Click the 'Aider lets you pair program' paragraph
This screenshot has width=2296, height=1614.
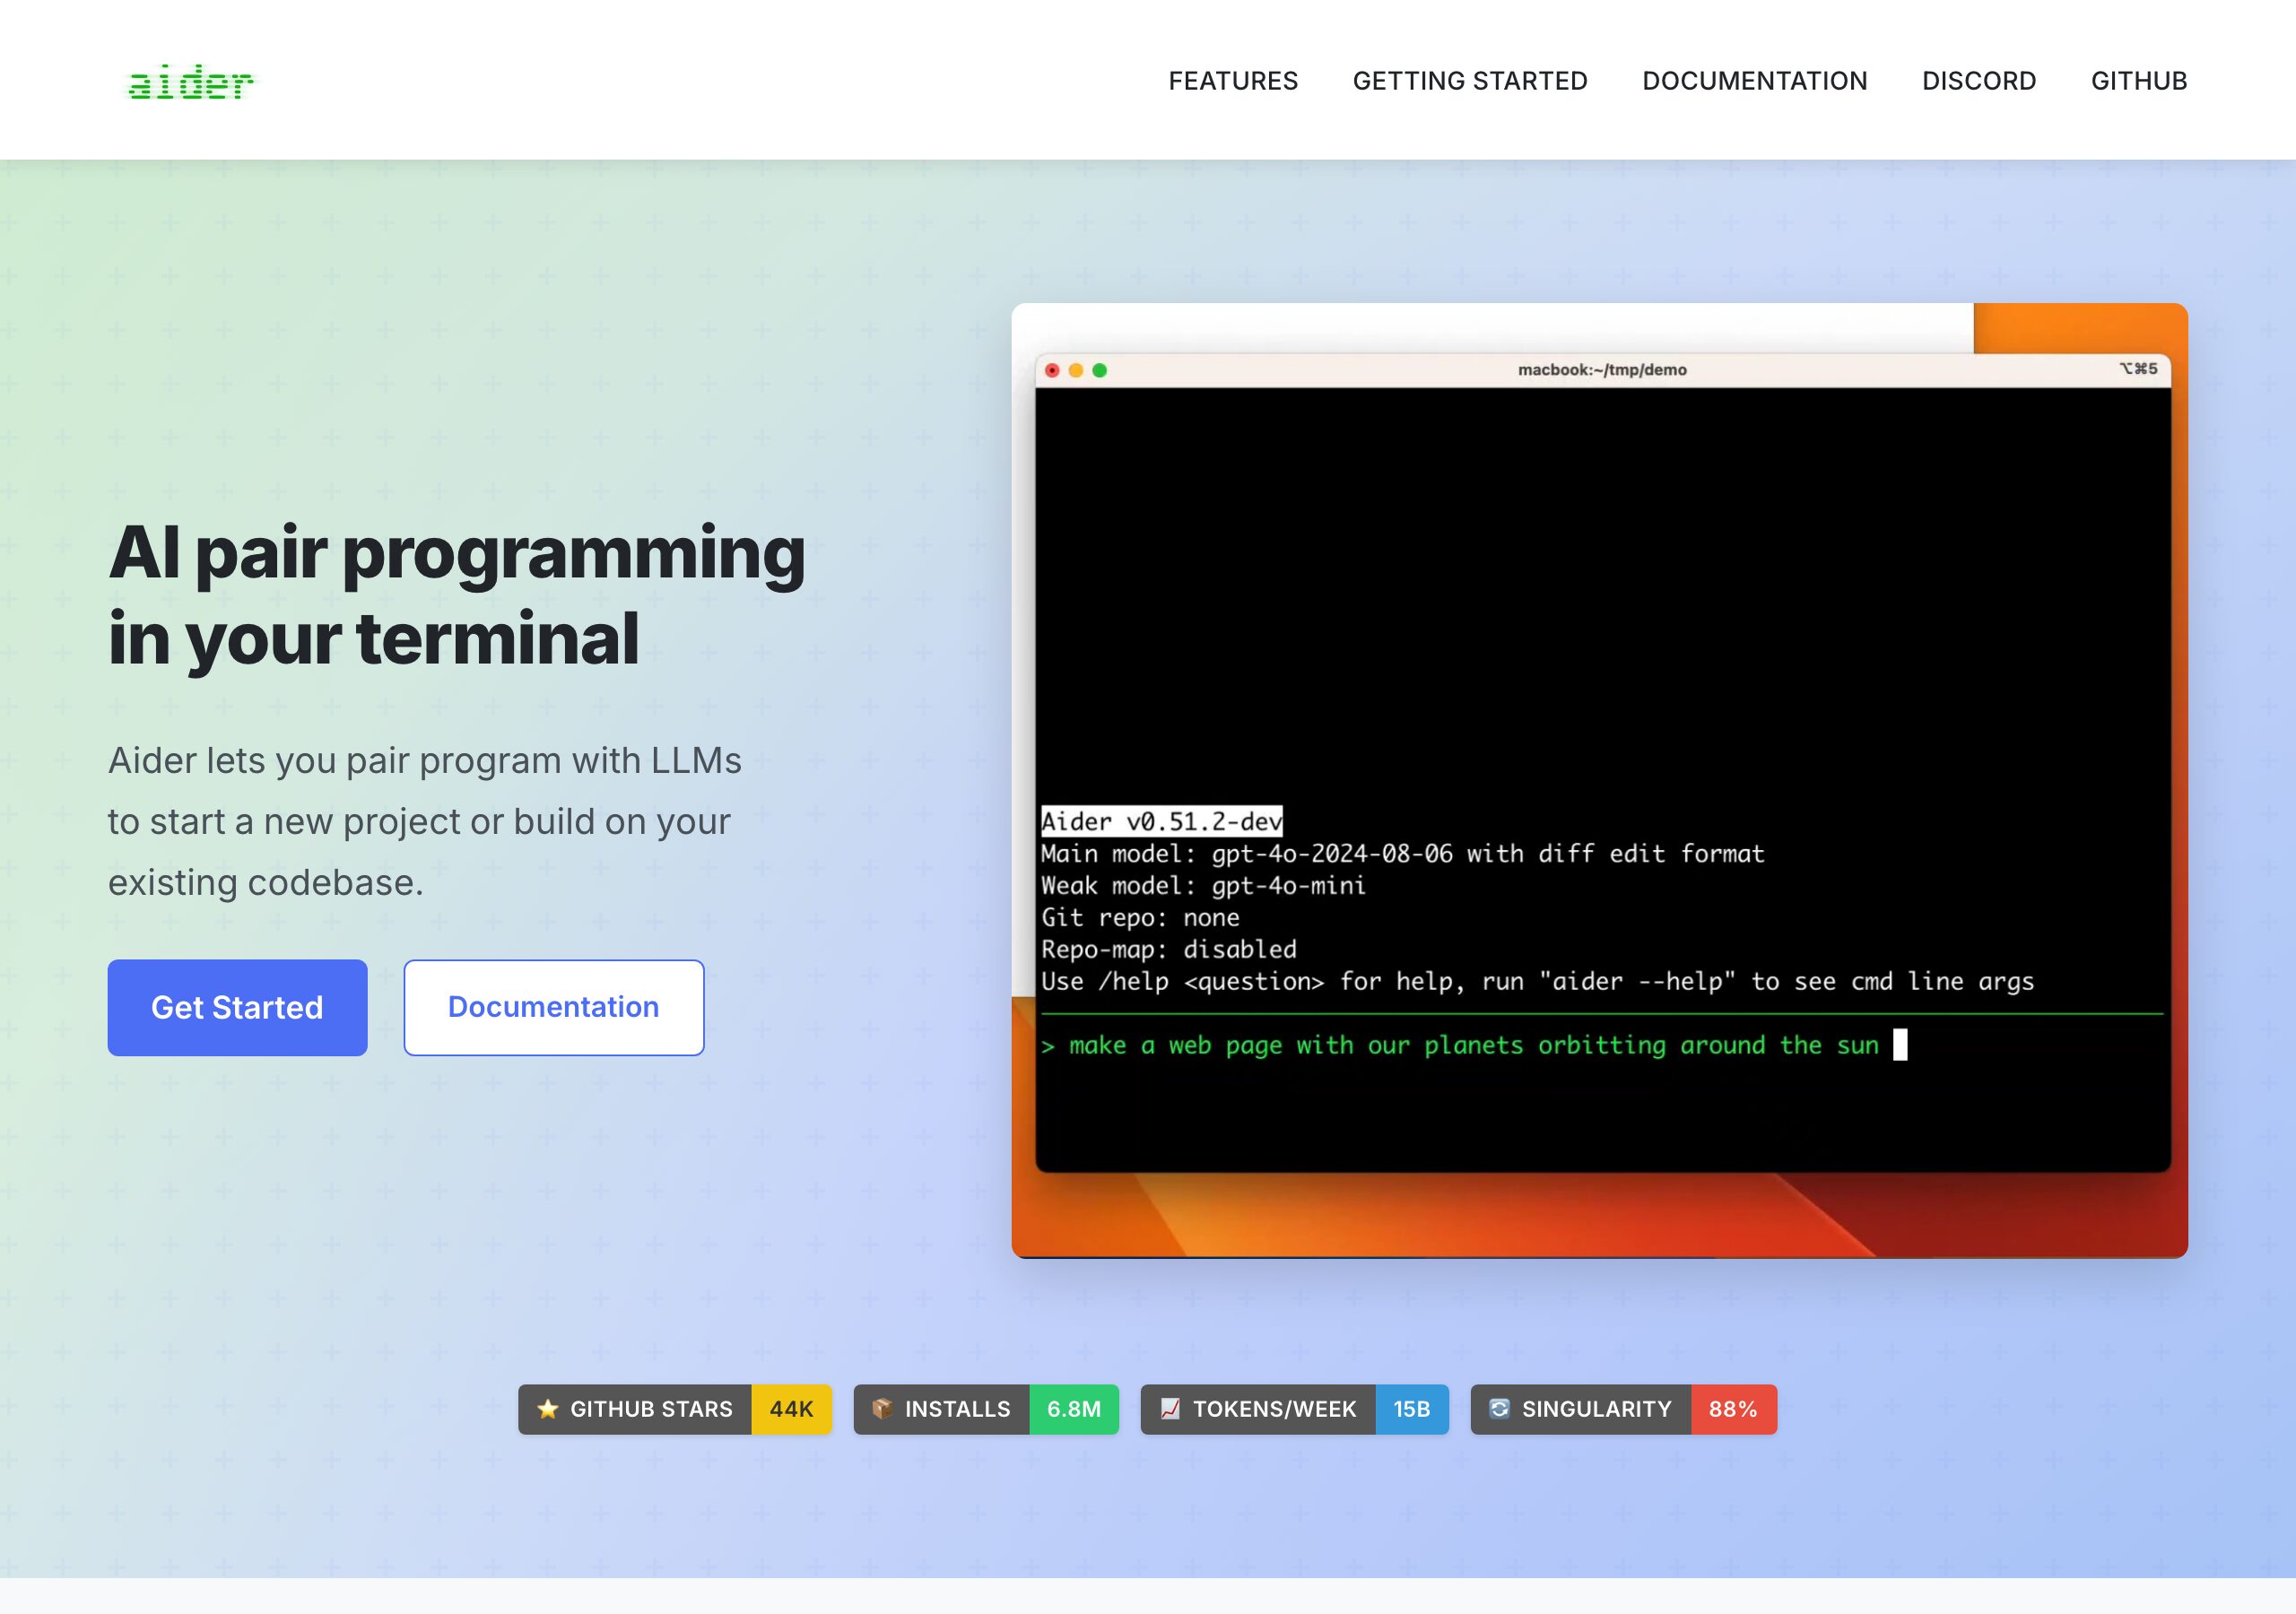[425, 821]
